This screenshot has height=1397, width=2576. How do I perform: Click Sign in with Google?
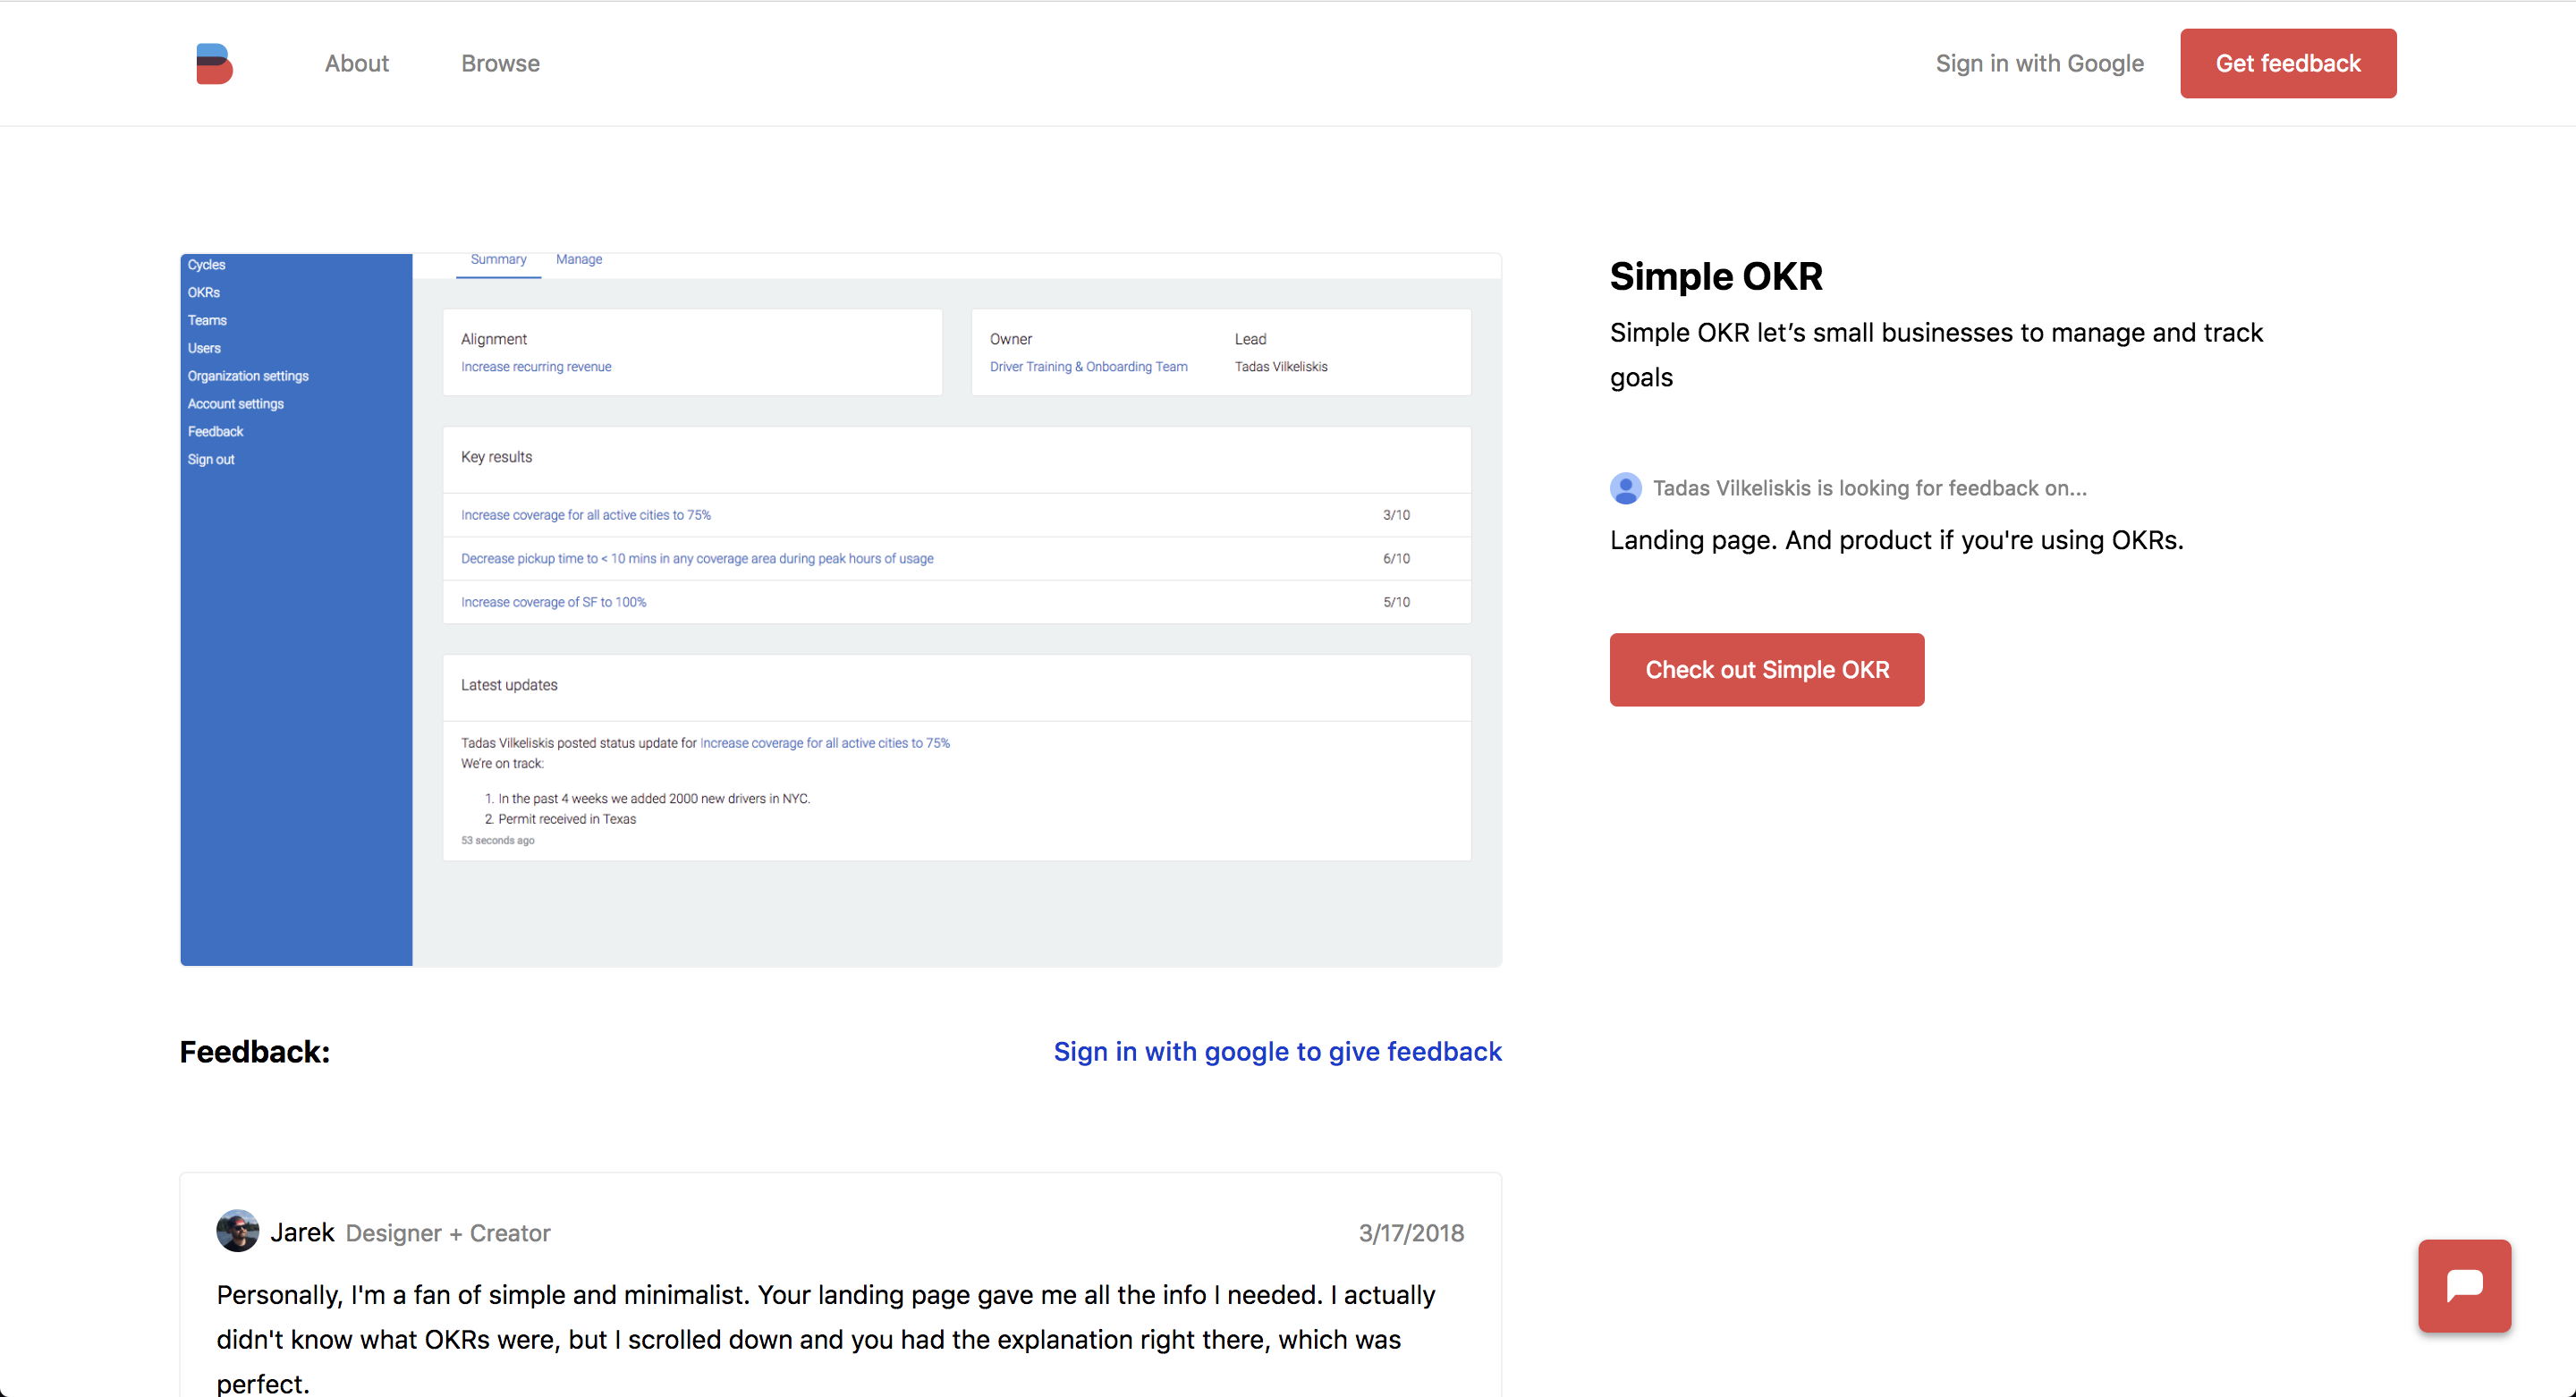coord(2039,63)
